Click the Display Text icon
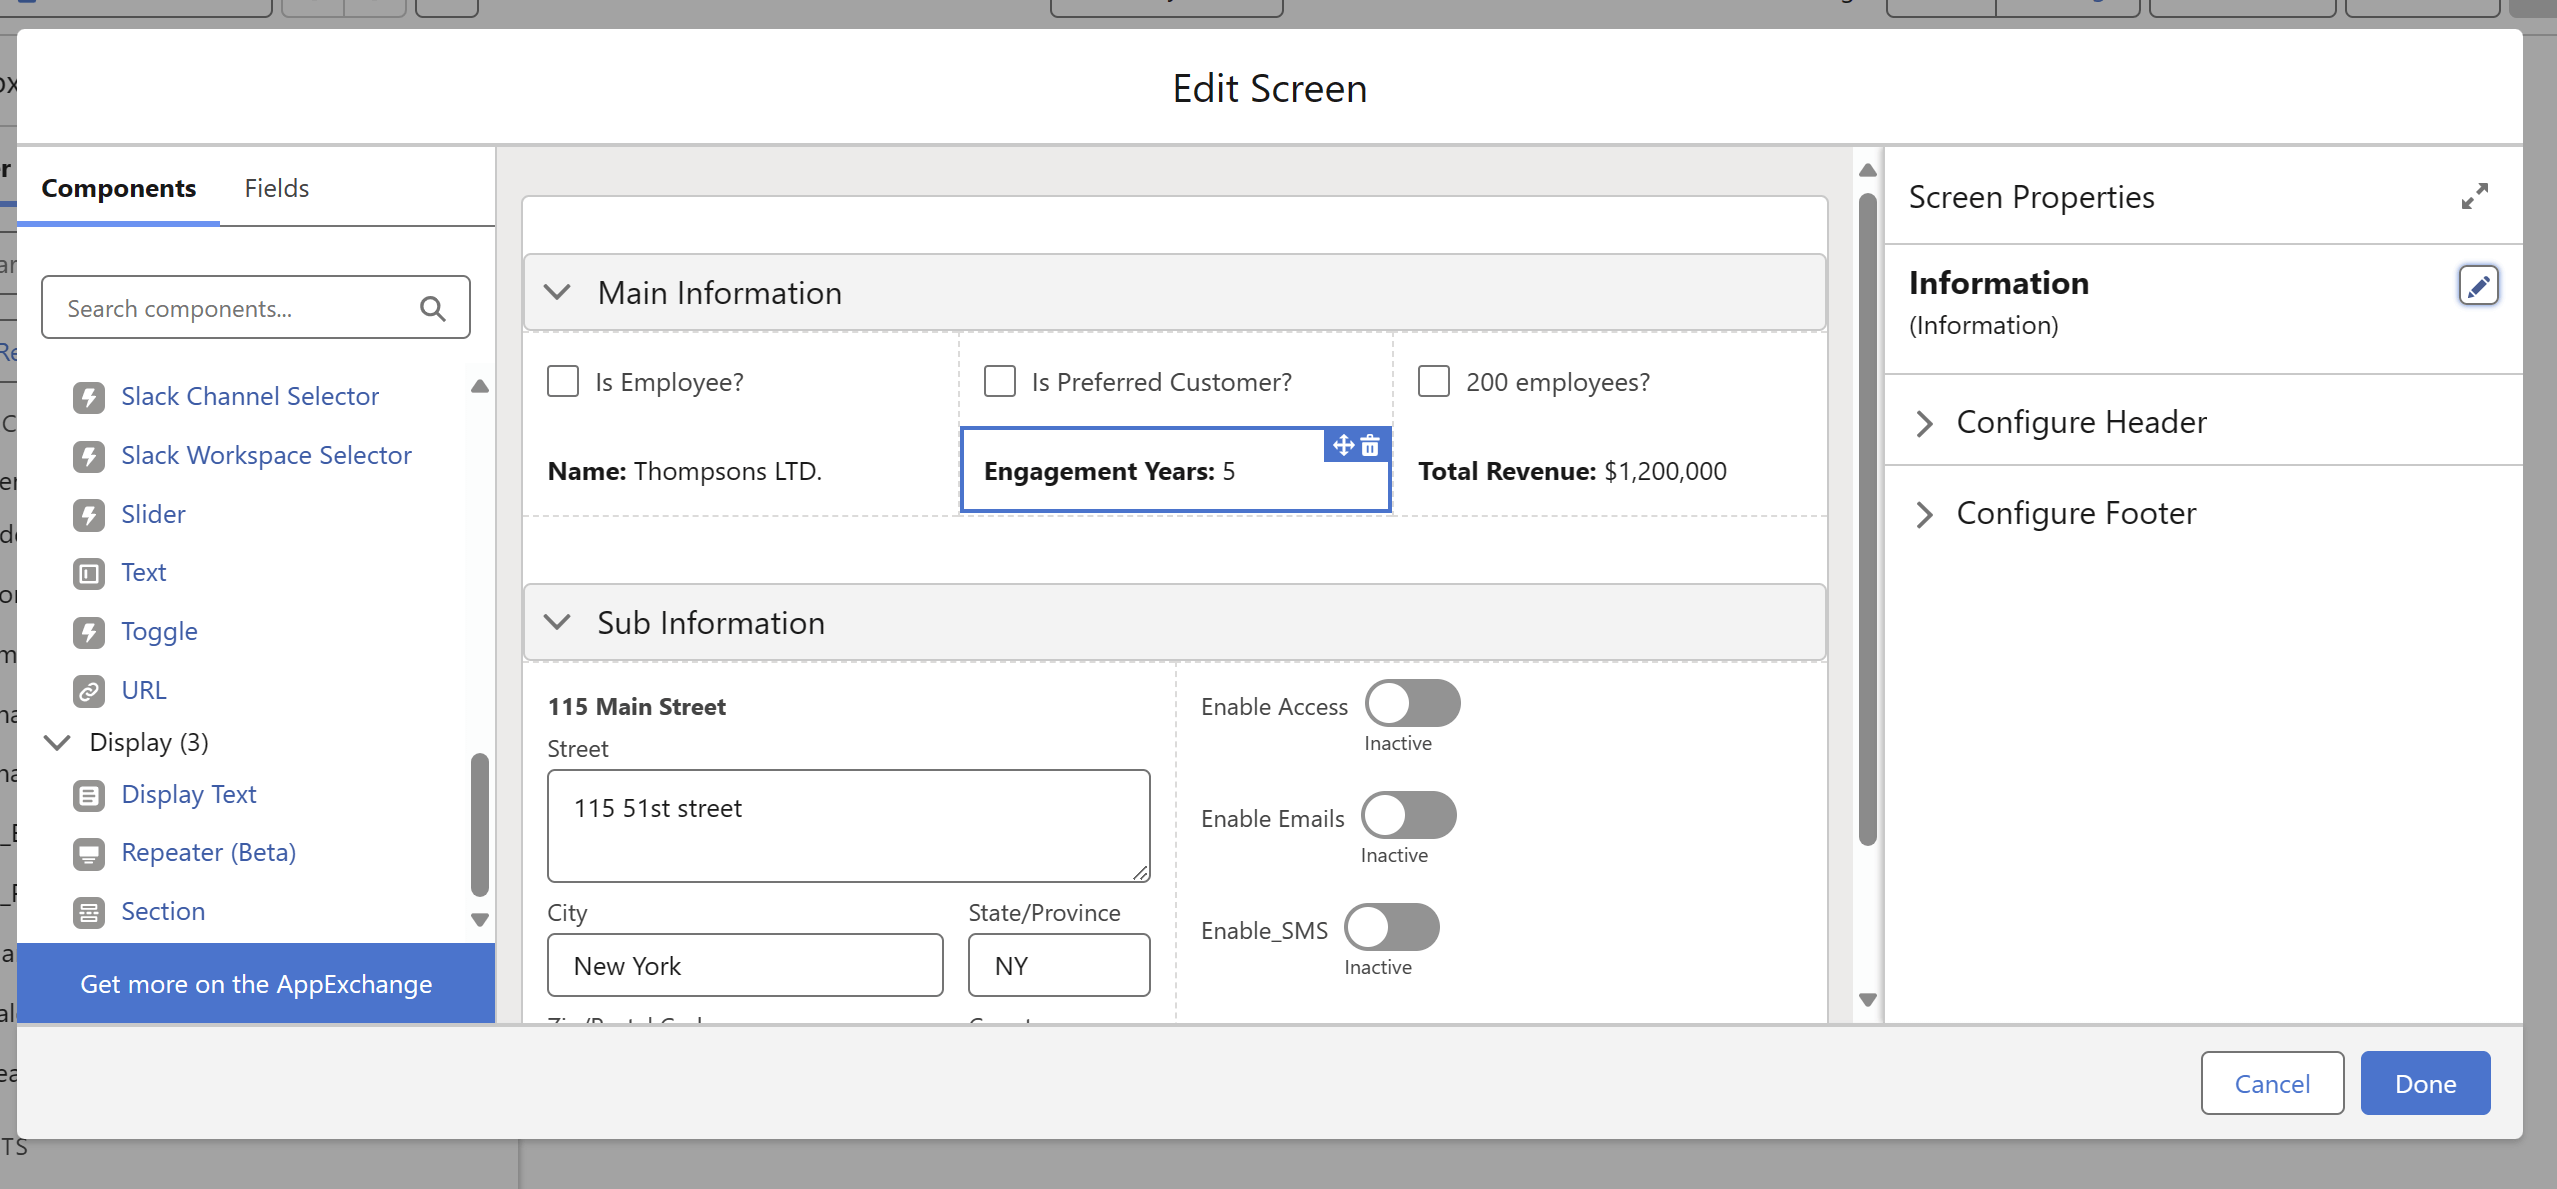This screenshot has height=1189, width=2557. (x=89, y=796)
